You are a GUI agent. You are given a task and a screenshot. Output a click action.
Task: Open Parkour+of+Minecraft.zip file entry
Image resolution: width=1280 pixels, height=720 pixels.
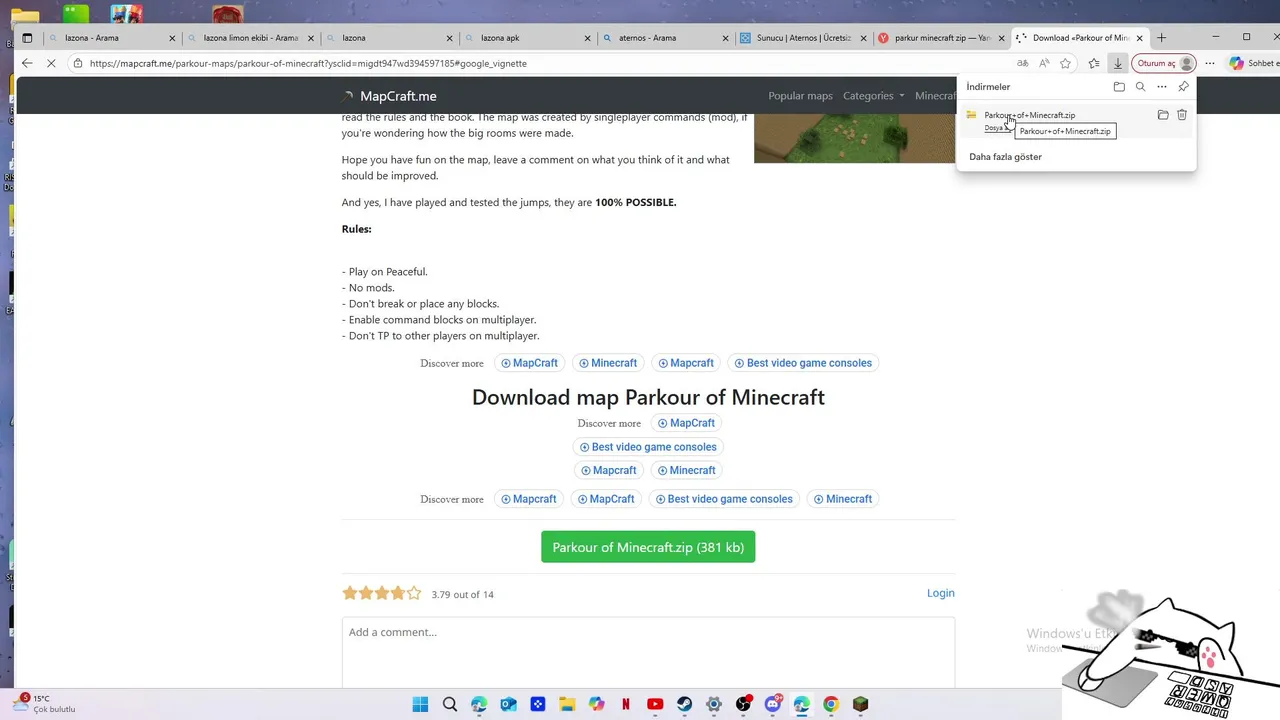click(x=1029, y=115)
